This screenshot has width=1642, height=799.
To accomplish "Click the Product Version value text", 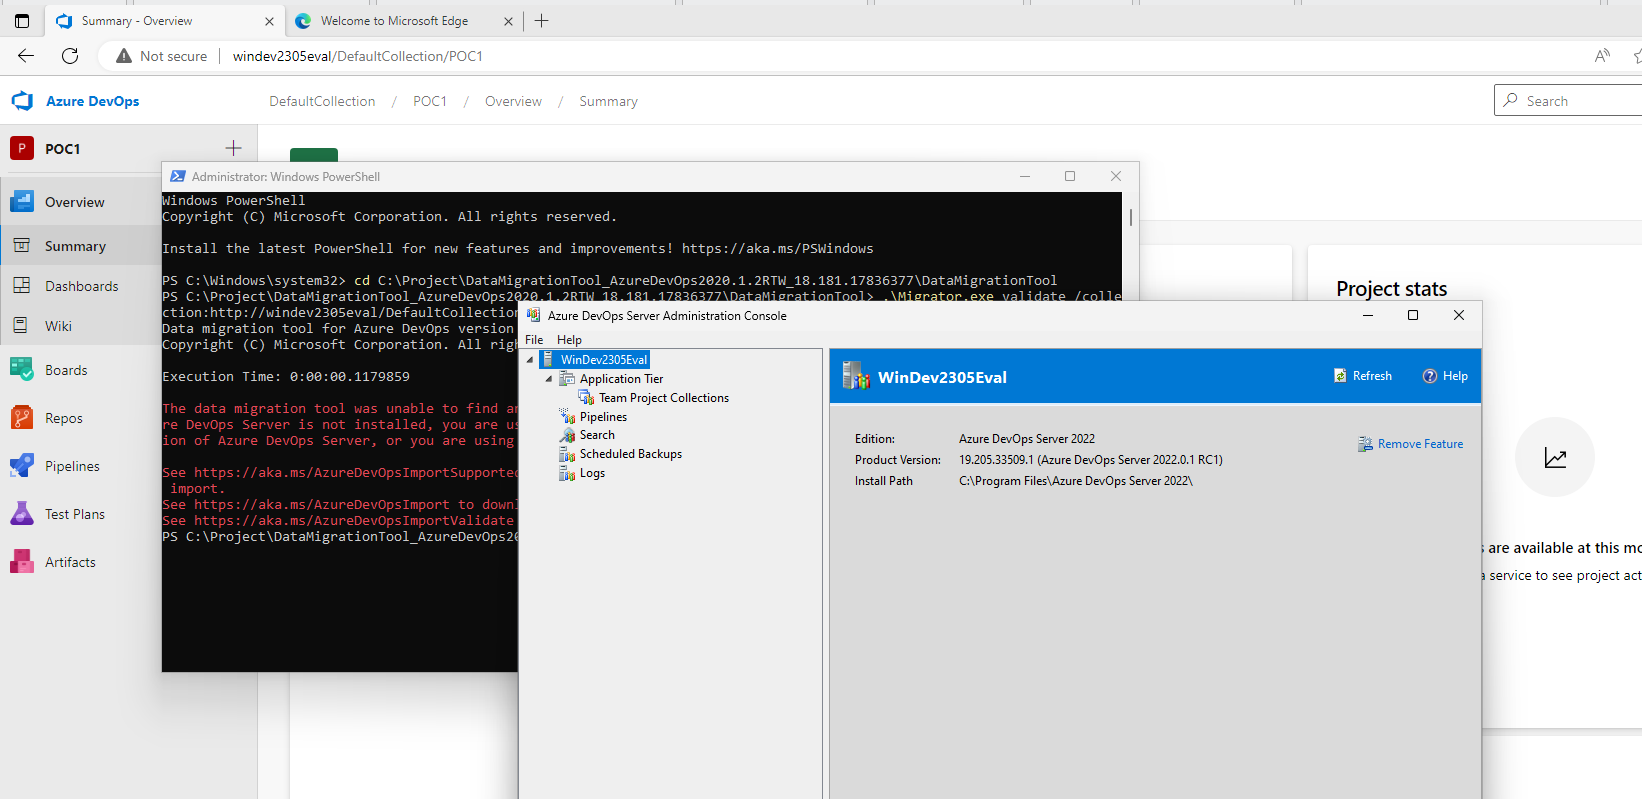I will point(1090,460).
